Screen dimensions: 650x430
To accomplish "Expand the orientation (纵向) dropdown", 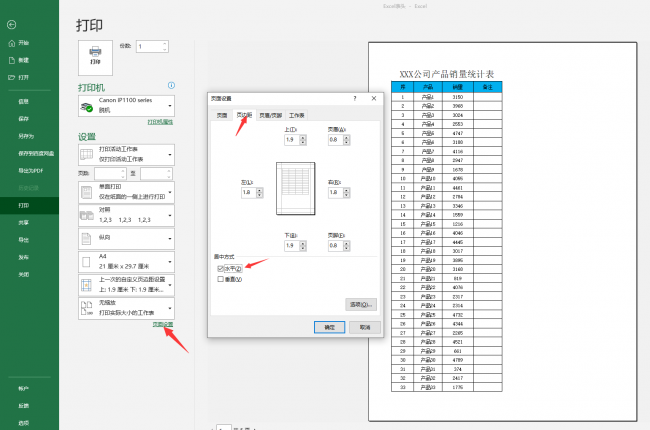I will tap(170, 239).
